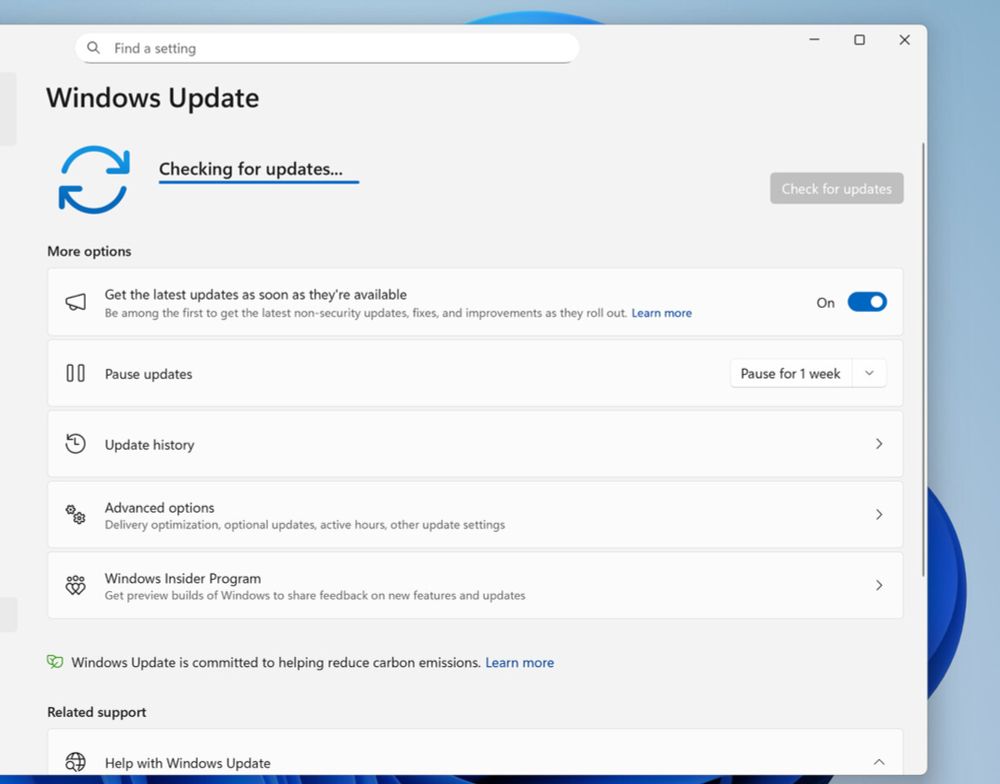Focus the Find a setting search field
1000x784 pixels.
(327, 48)
